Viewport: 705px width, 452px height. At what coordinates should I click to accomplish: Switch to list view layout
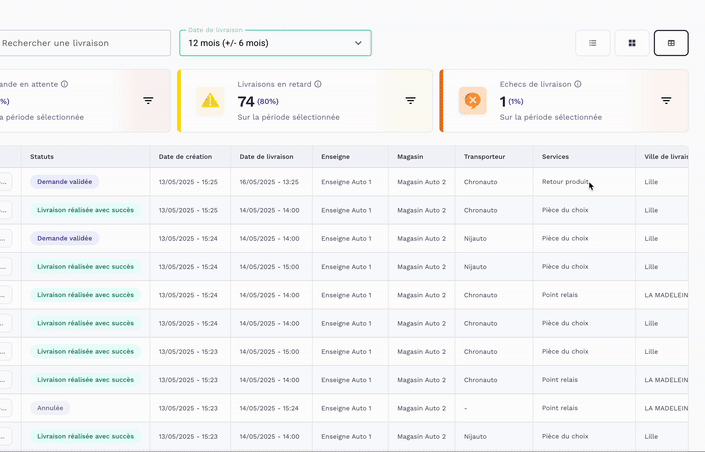[593, 43]
